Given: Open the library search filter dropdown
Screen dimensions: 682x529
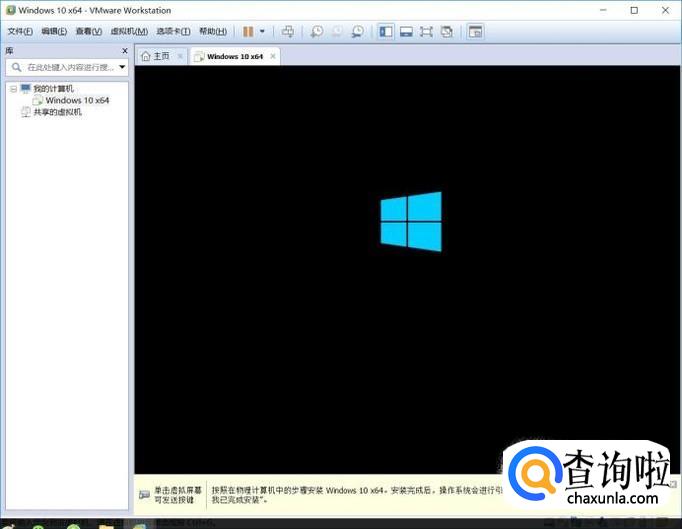Looking at the screenshot, I should [122, 67].
